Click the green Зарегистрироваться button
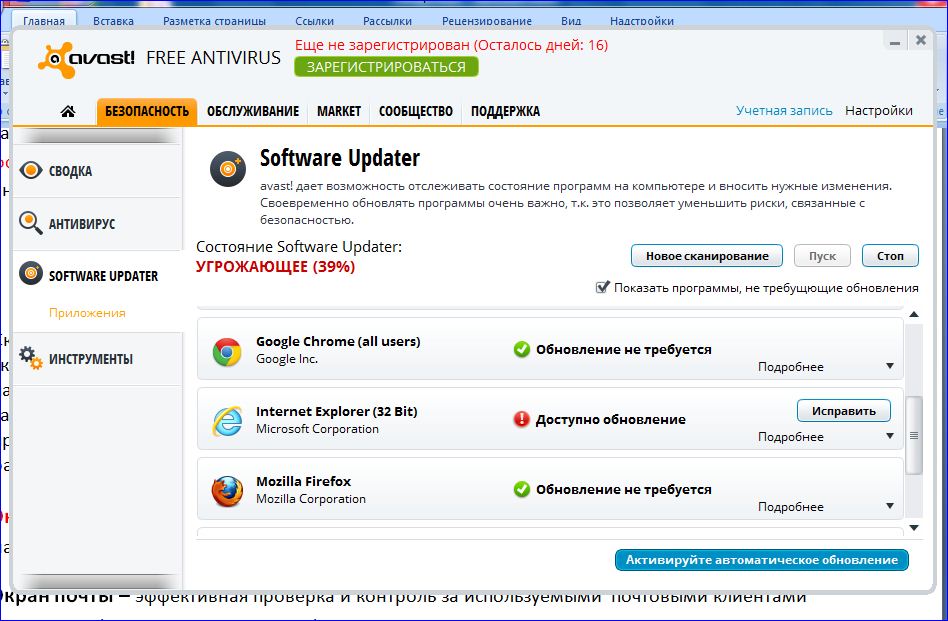948x621 pixels. [386, 67]
